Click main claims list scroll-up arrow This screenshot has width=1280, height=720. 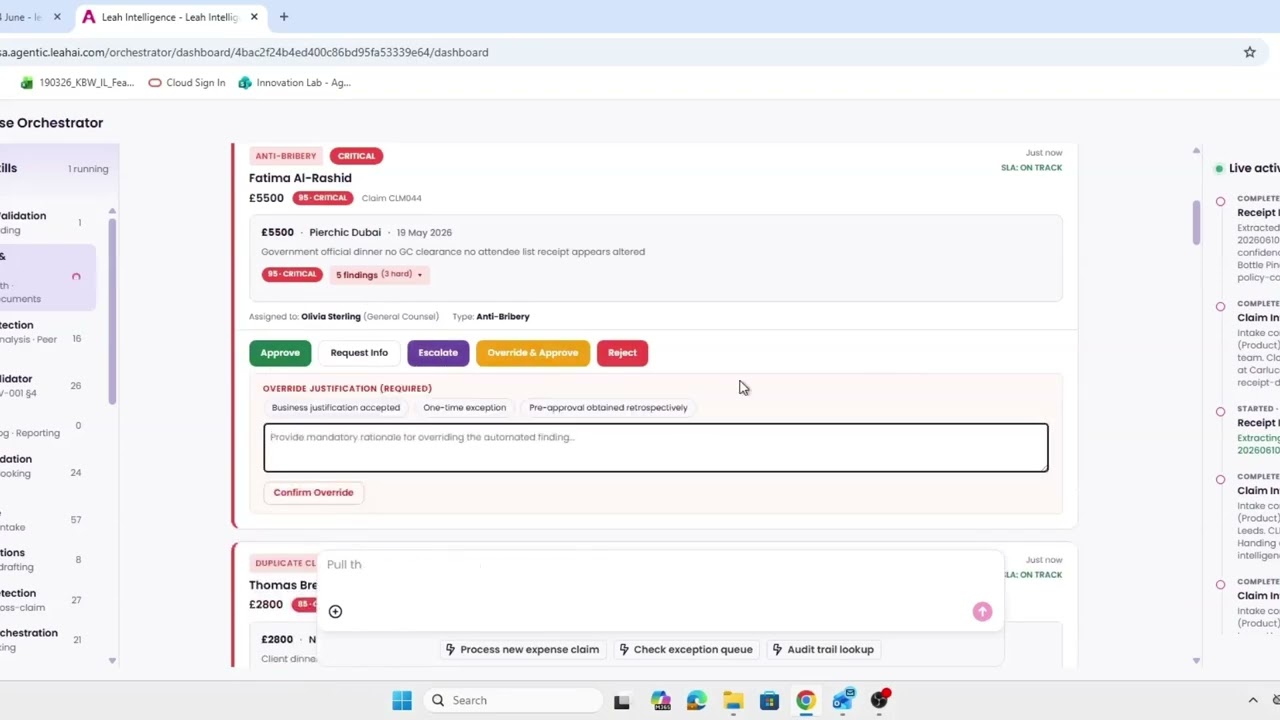tap(1196, 150)
